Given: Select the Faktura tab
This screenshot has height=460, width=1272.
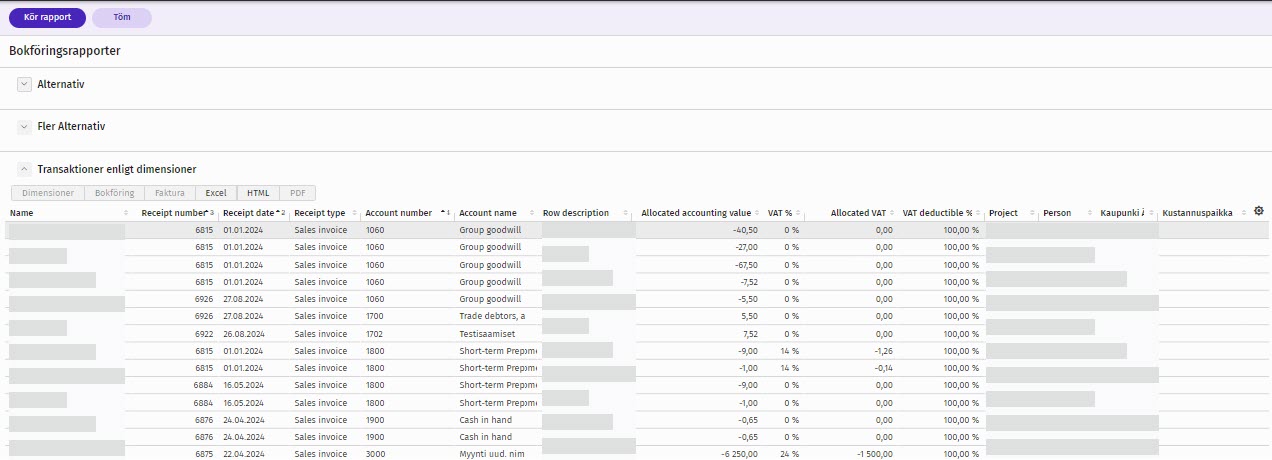Looking at the screenshot, I should pyautogui.click(x=170, y=193).
